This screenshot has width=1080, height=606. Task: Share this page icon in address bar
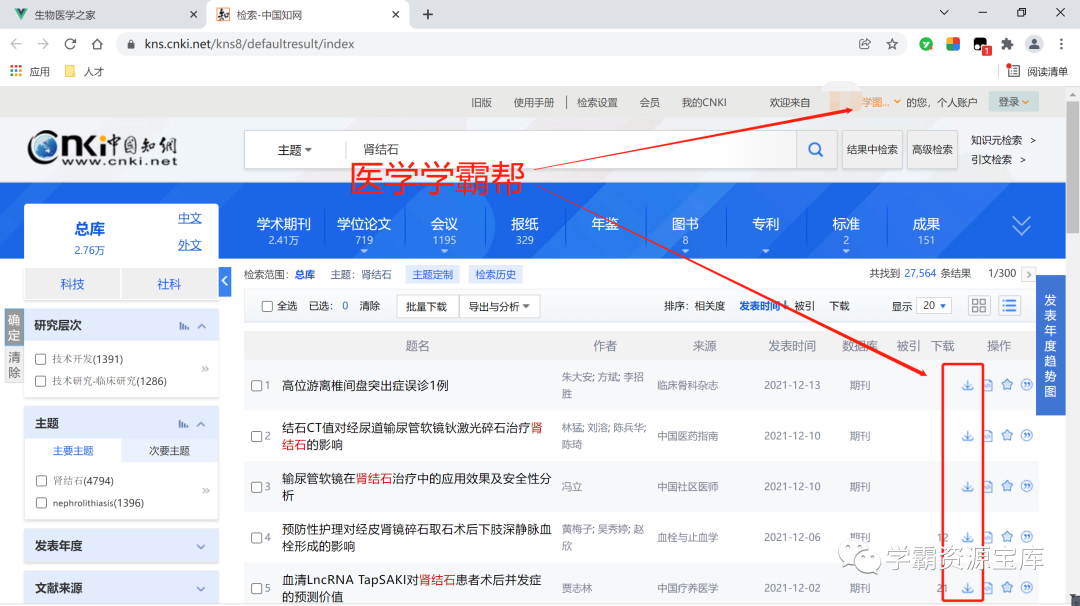coord(864,44)
